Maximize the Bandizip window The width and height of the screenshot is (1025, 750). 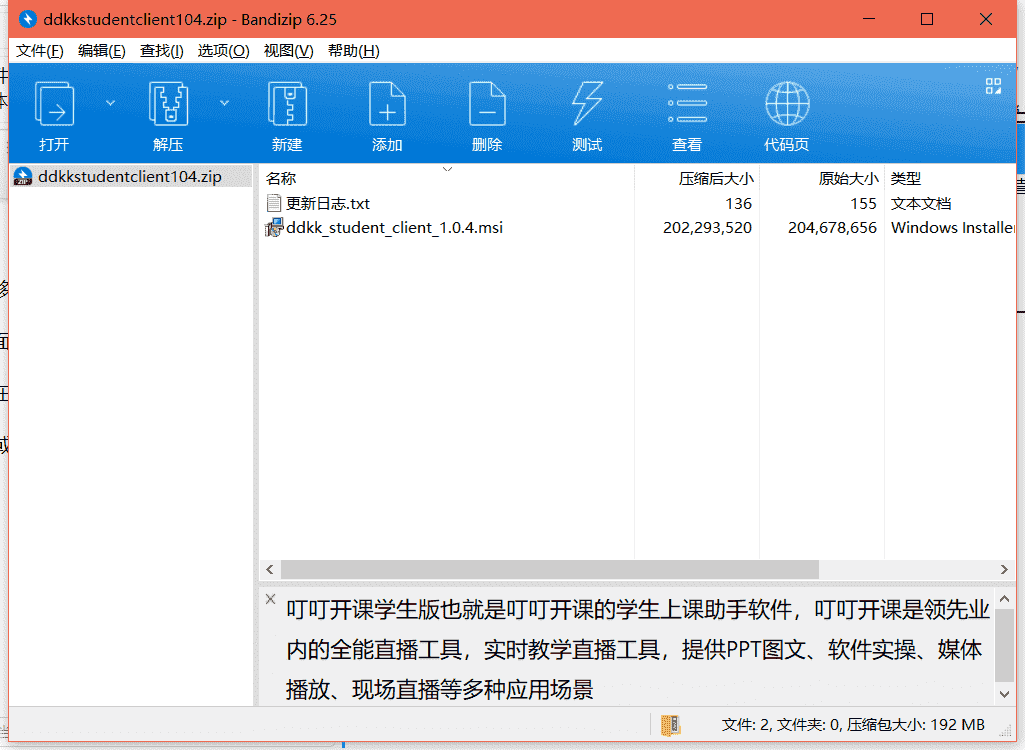tap(927, 19)
